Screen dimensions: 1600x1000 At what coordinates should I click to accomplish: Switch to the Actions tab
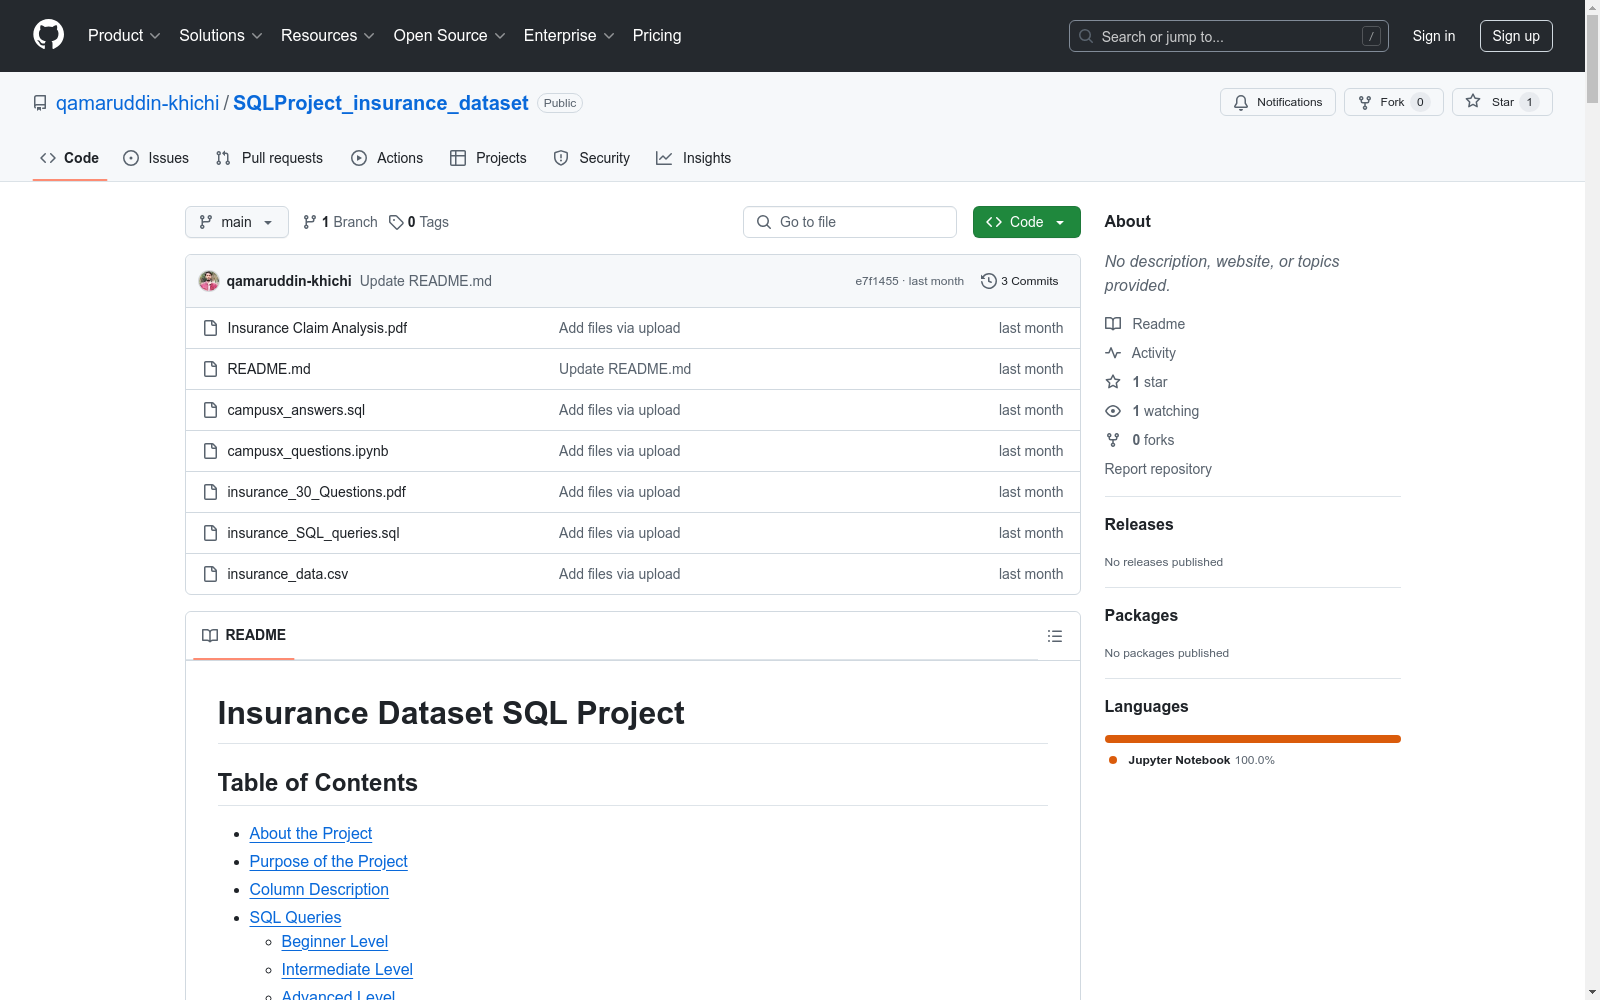(387, 158)
